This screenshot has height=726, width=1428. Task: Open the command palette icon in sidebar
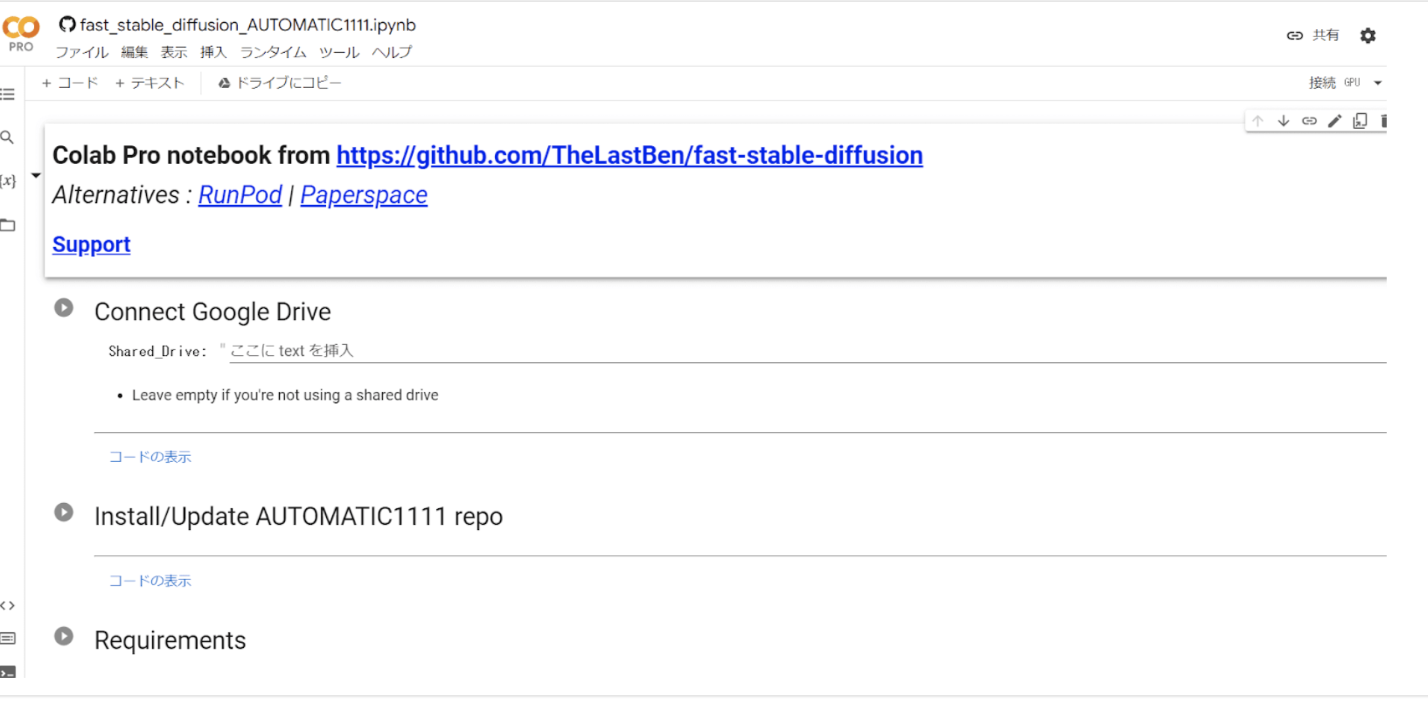tap(8, 638)
